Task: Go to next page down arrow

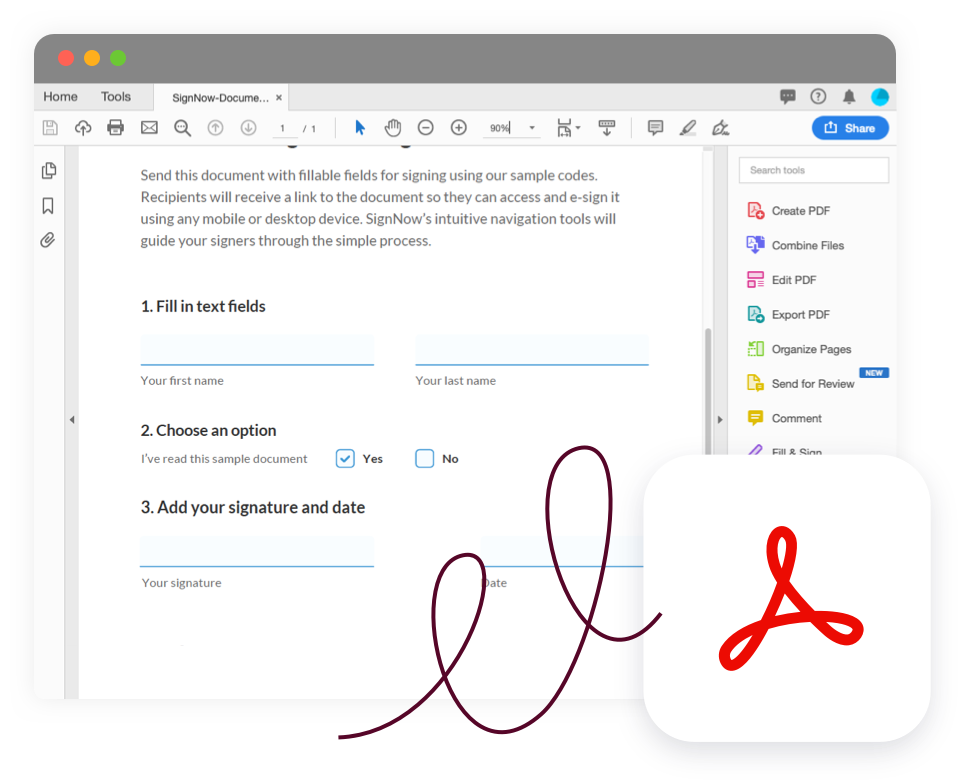Action: 248,128
